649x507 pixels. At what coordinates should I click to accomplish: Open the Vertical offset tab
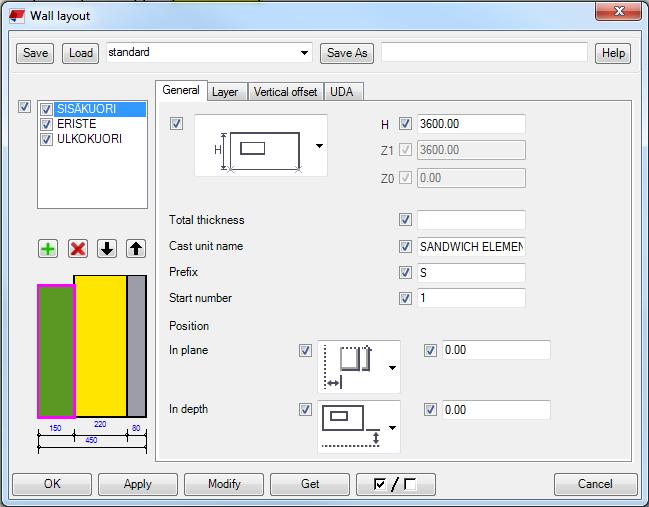[286, 92]
